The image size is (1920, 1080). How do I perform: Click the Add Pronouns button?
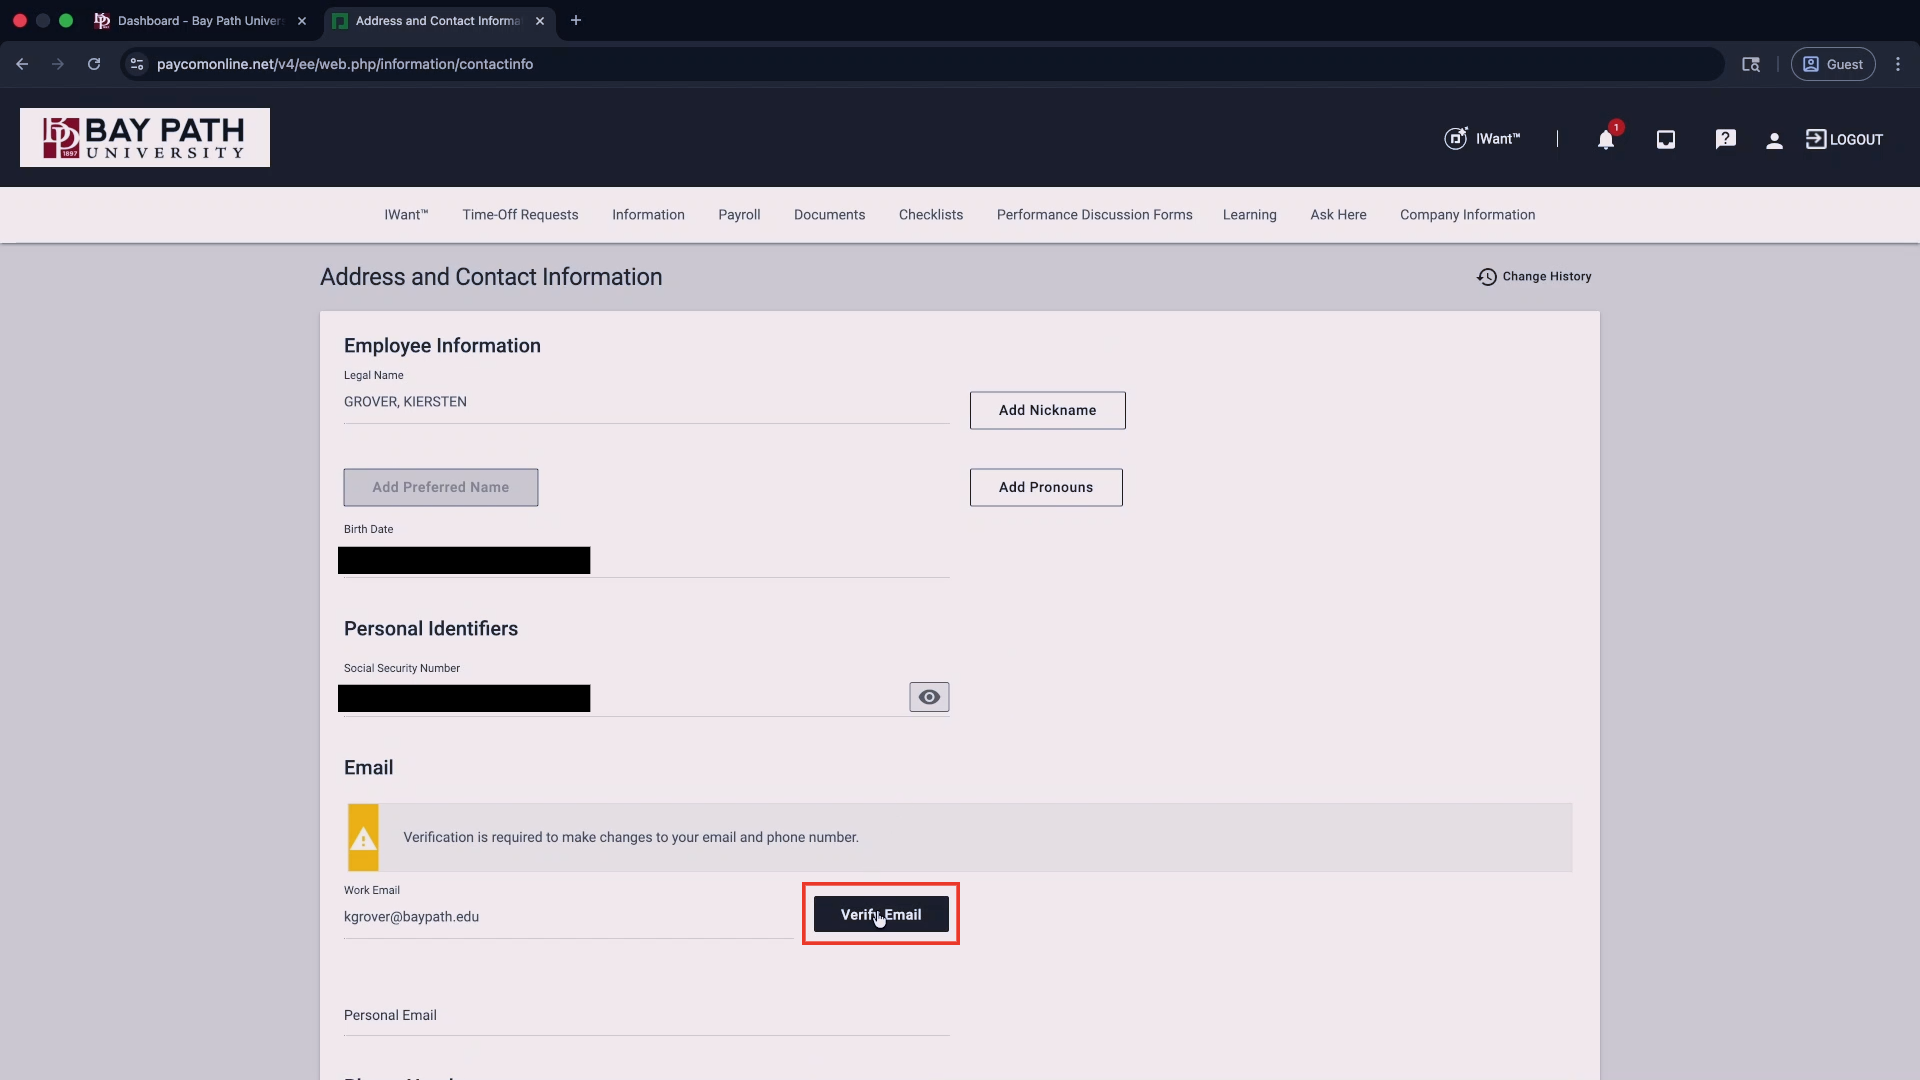pyautogui.click(x=1045, y=487)
